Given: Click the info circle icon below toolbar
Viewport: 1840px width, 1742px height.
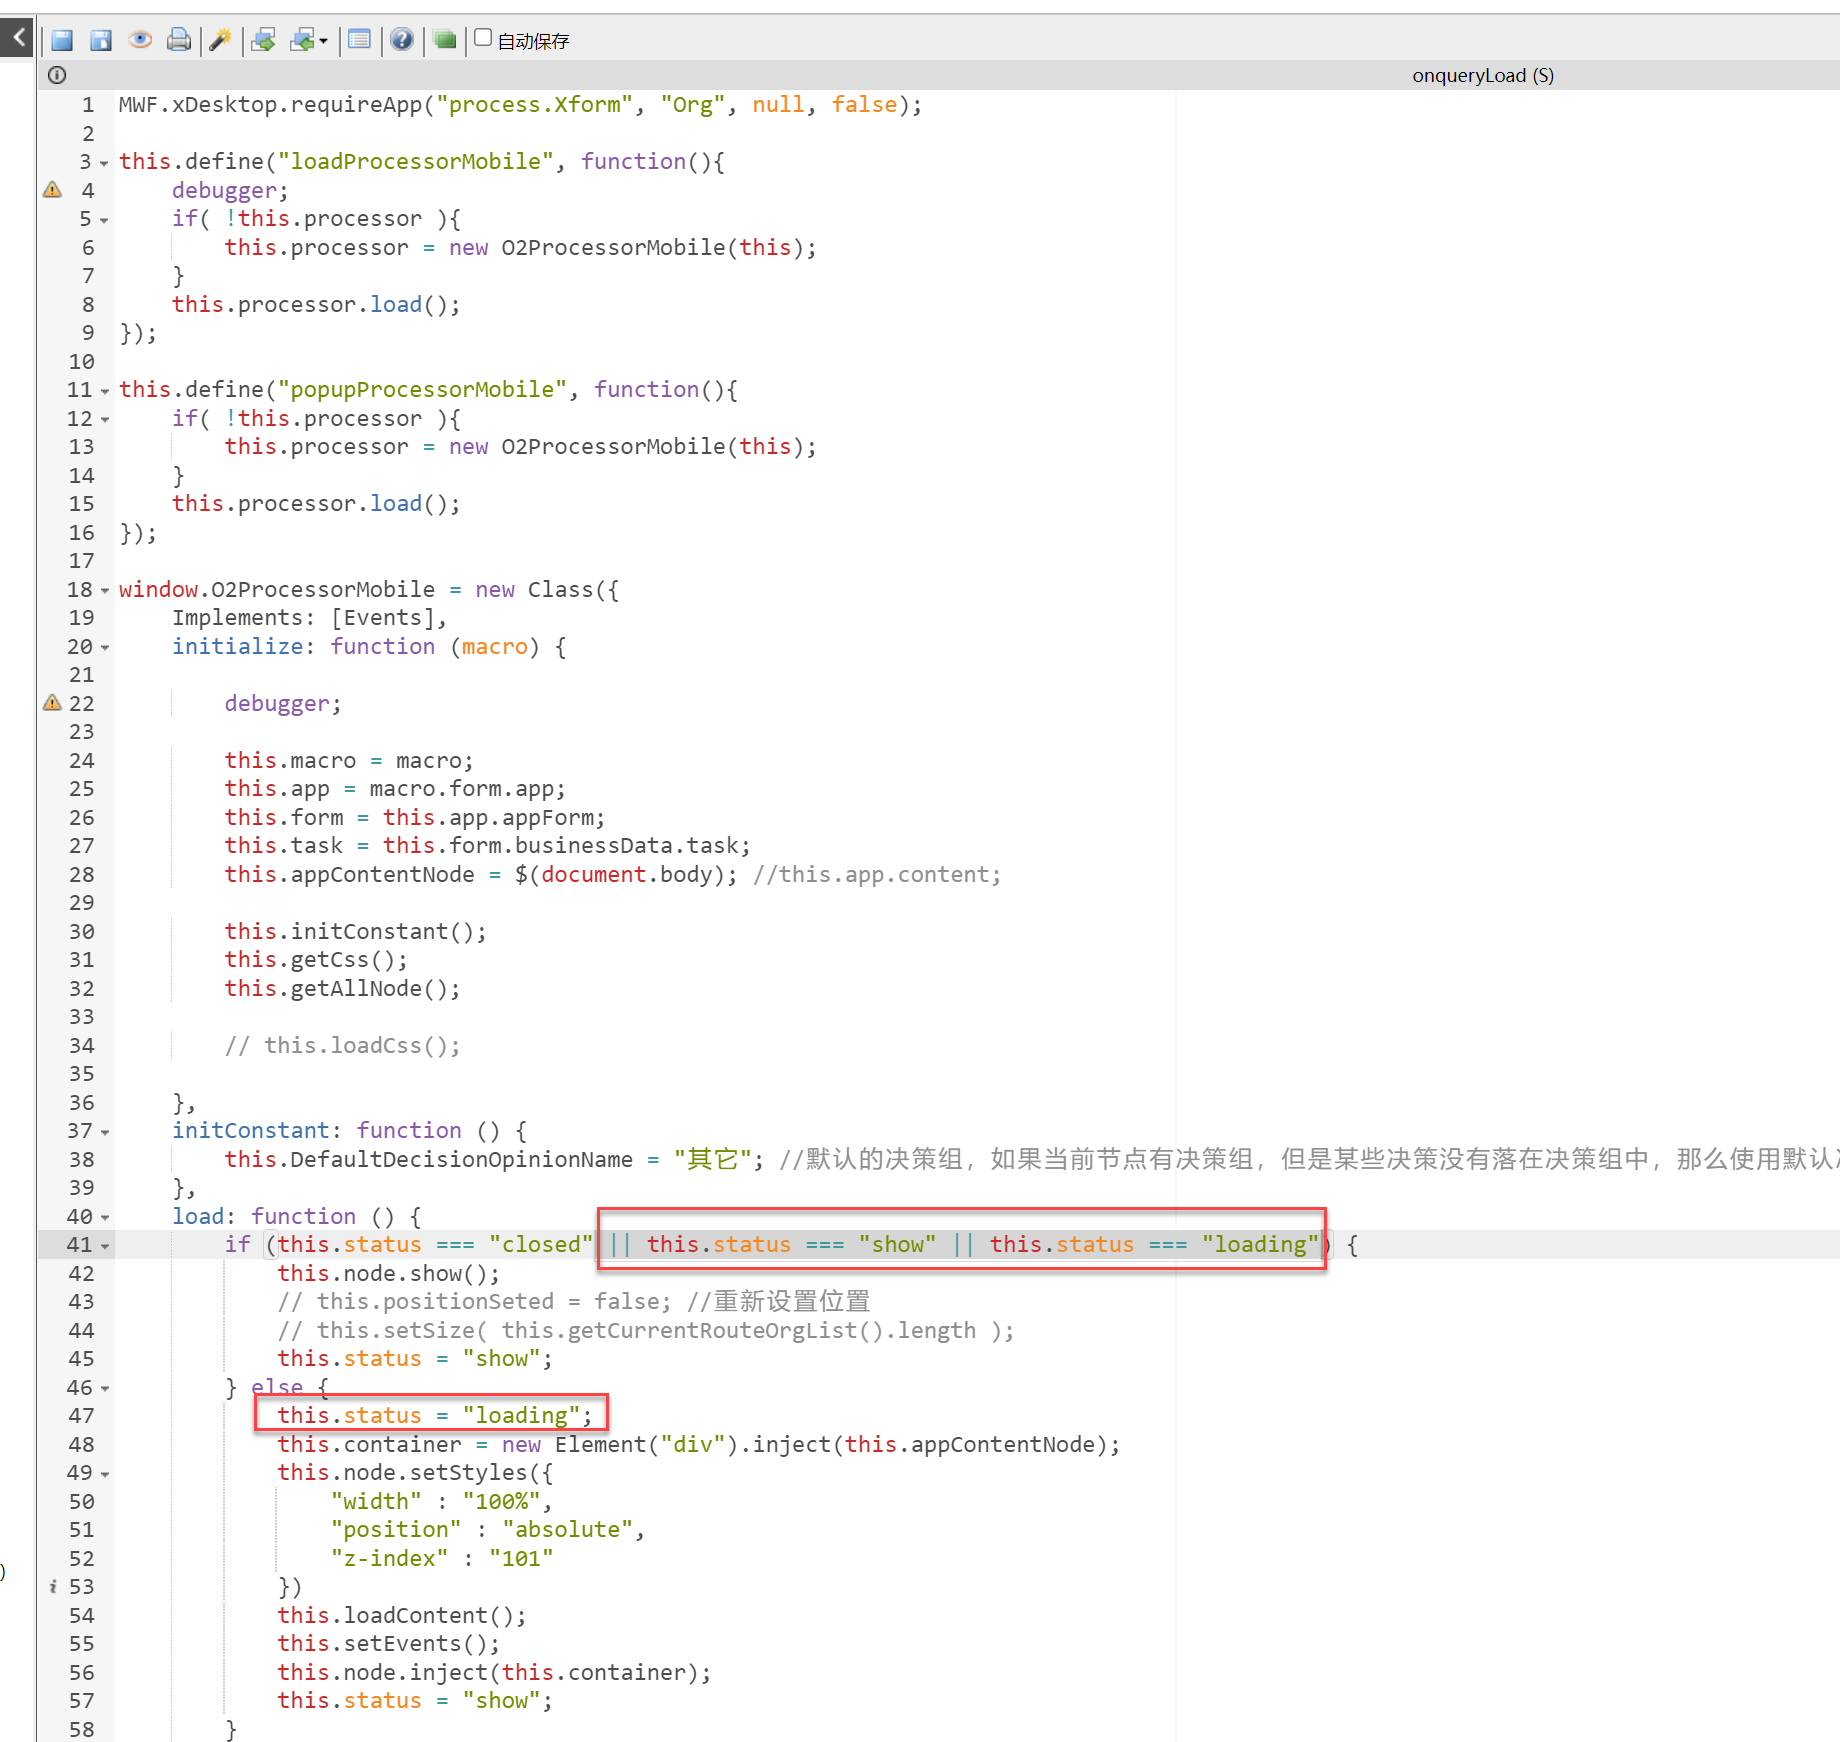Looking at the screenshot, I should click(57, 75).
